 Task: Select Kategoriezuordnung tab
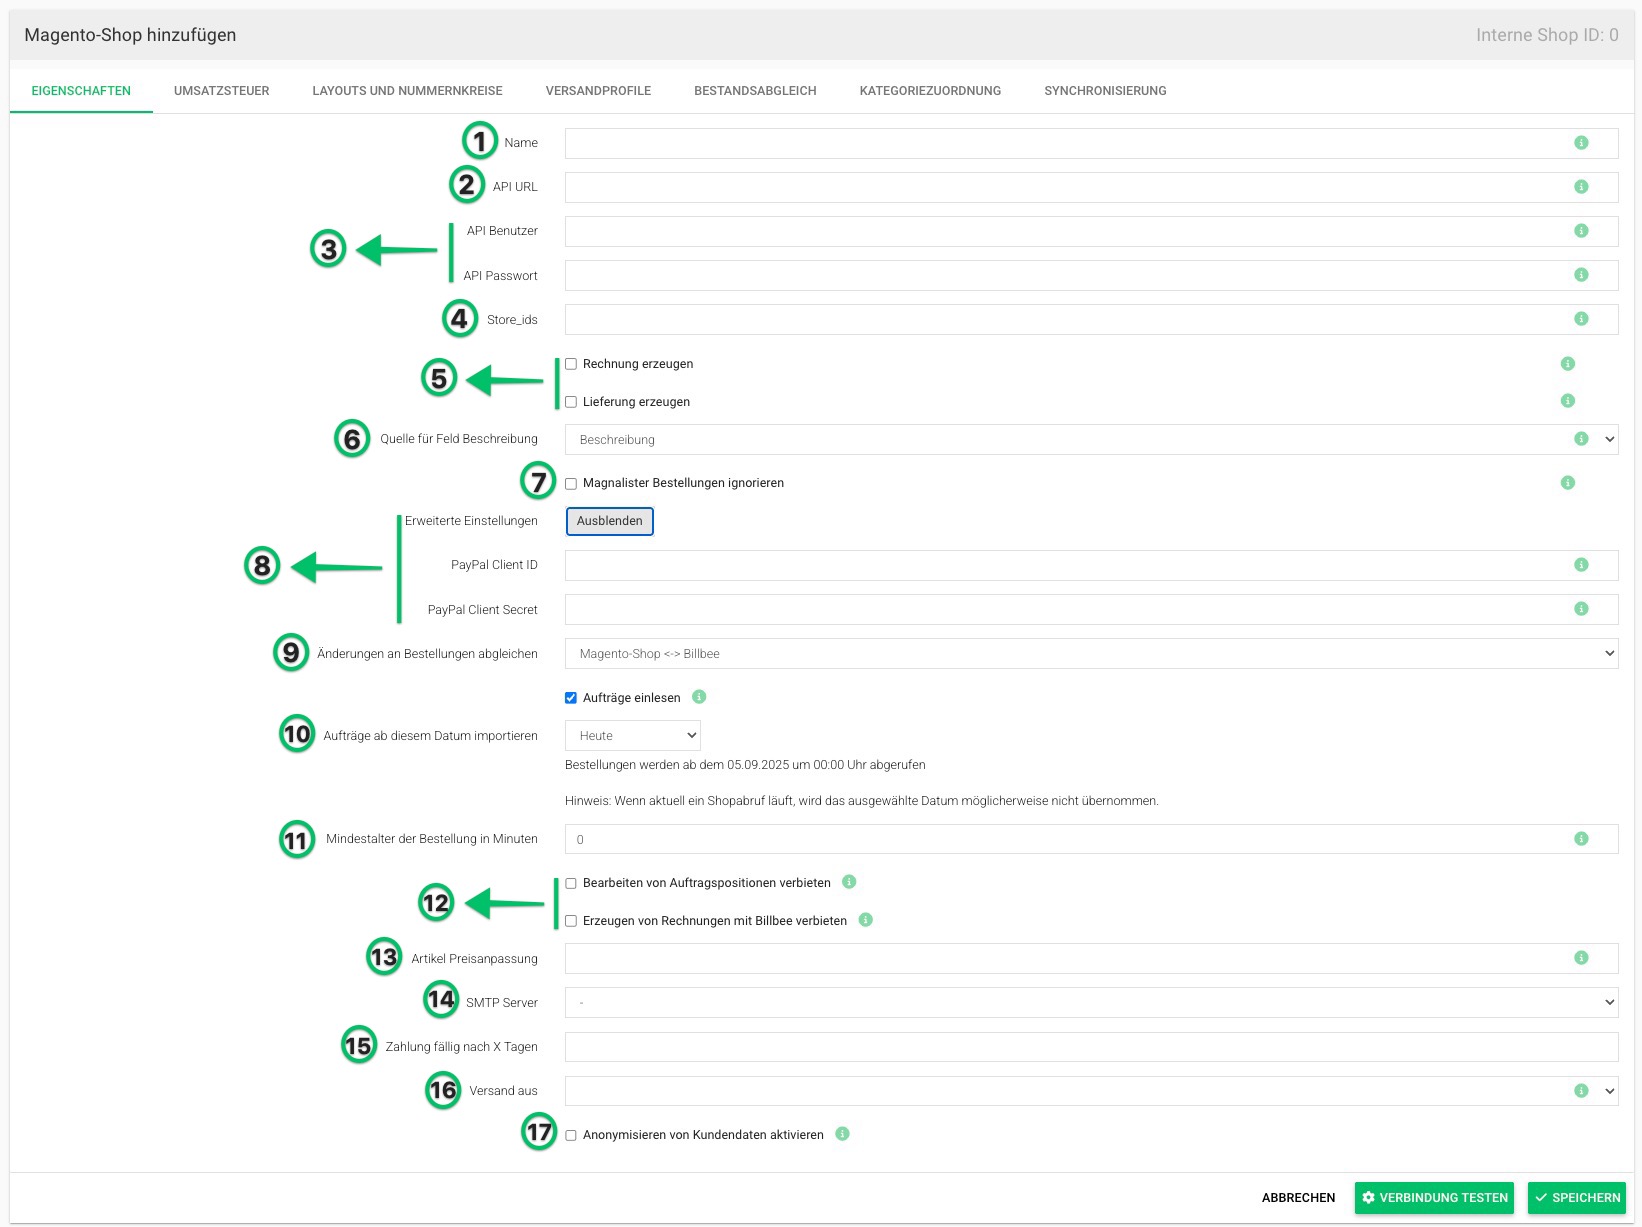[930, 91]
